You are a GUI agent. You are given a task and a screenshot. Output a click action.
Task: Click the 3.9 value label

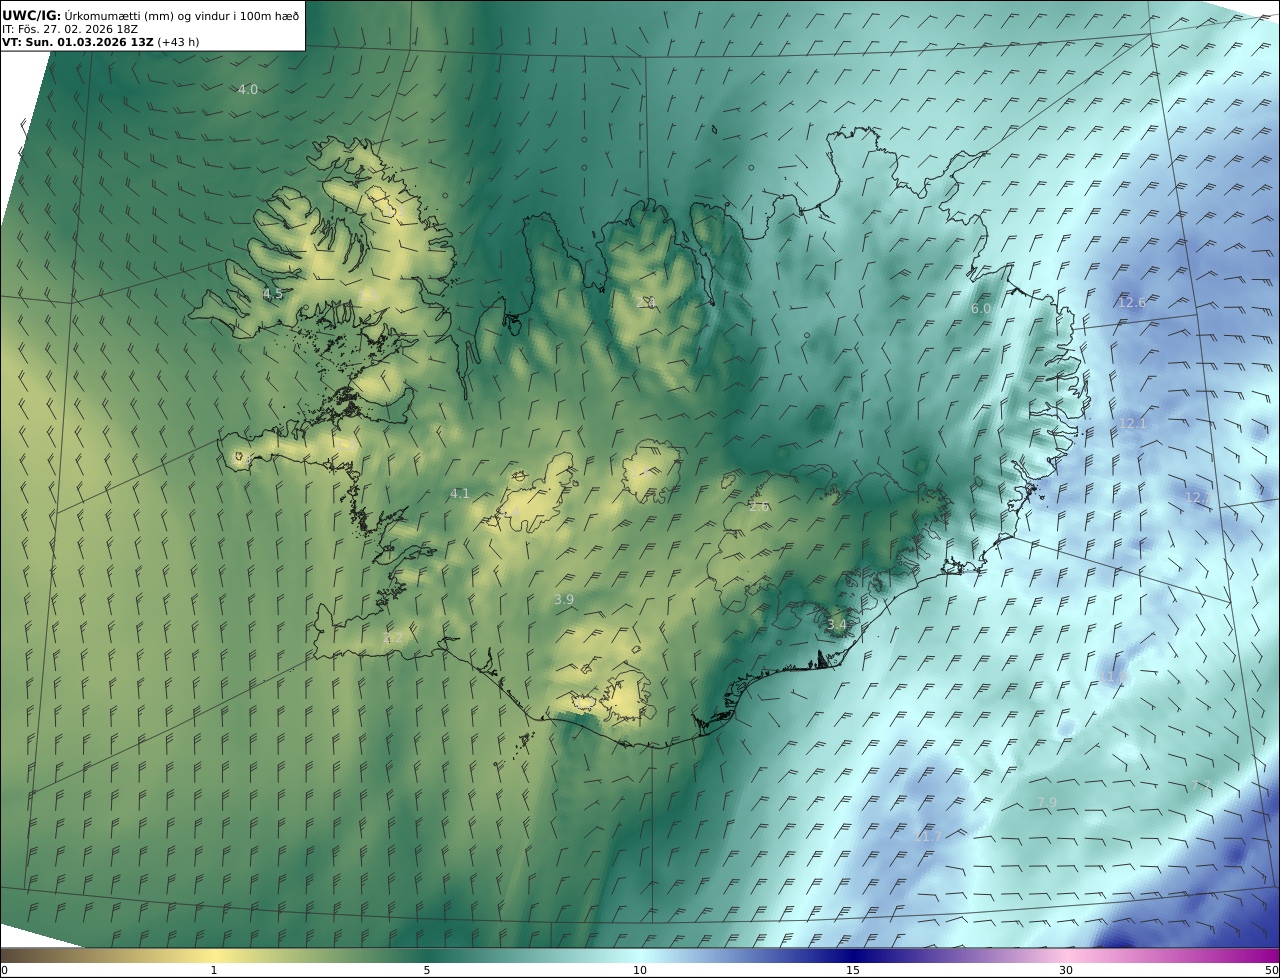click(564, 599)
